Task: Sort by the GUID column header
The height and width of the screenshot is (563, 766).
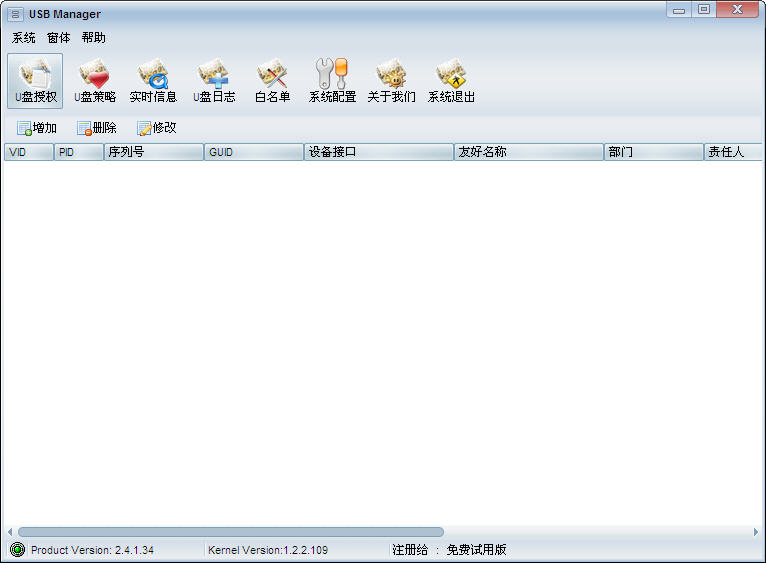Action: (x=254, y=152)
